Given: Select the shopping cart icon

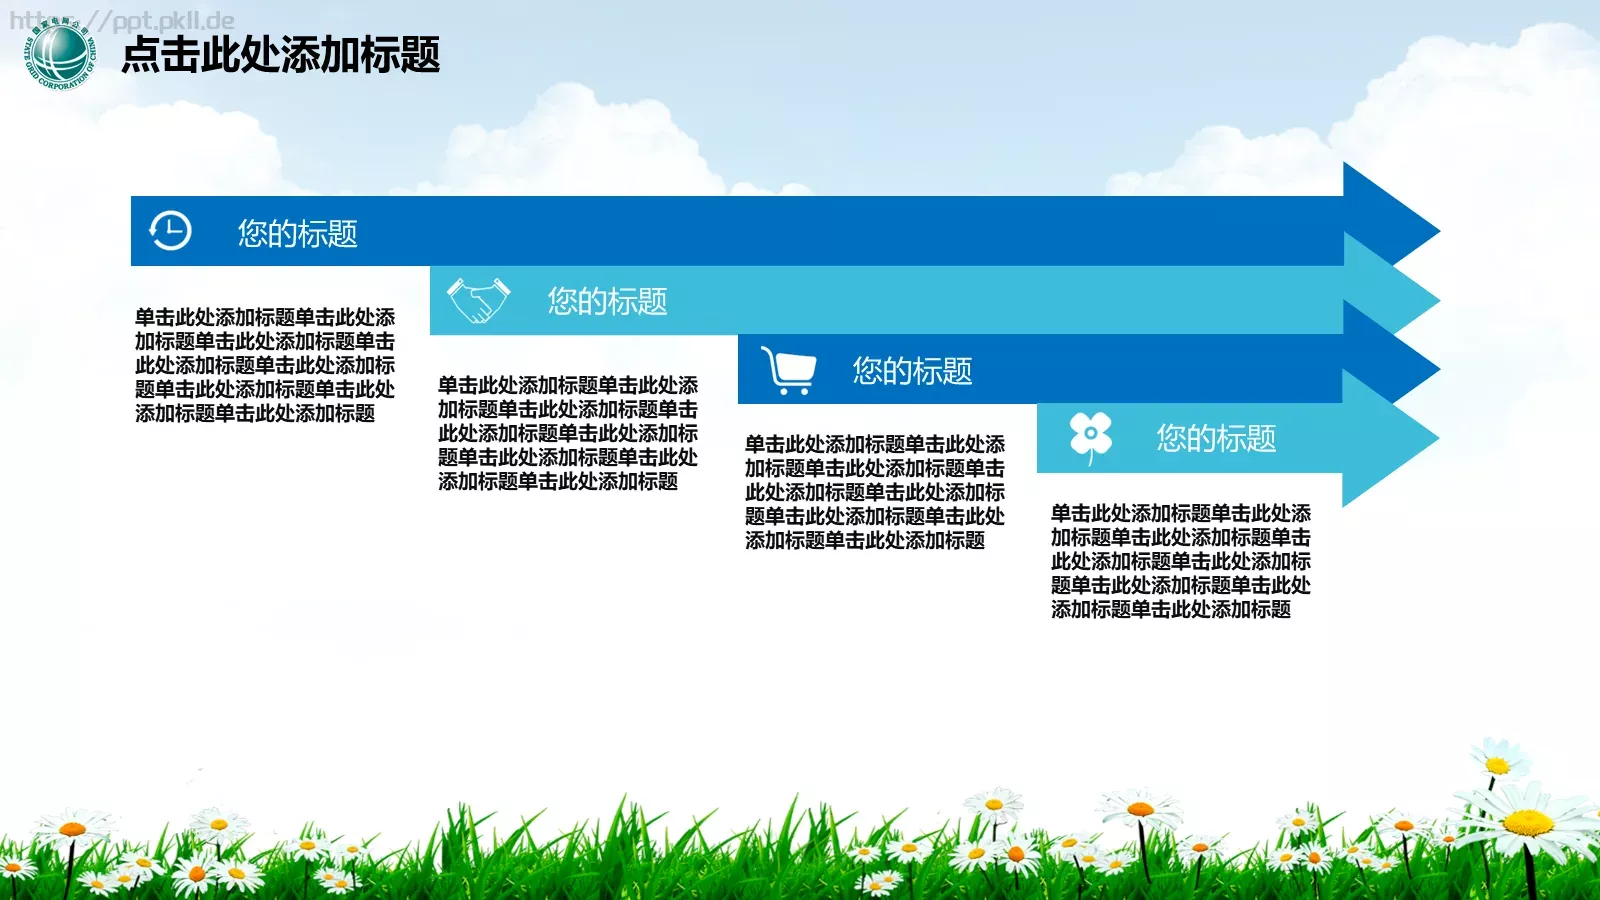Looking at the screenshot, I should click(788, 370).
